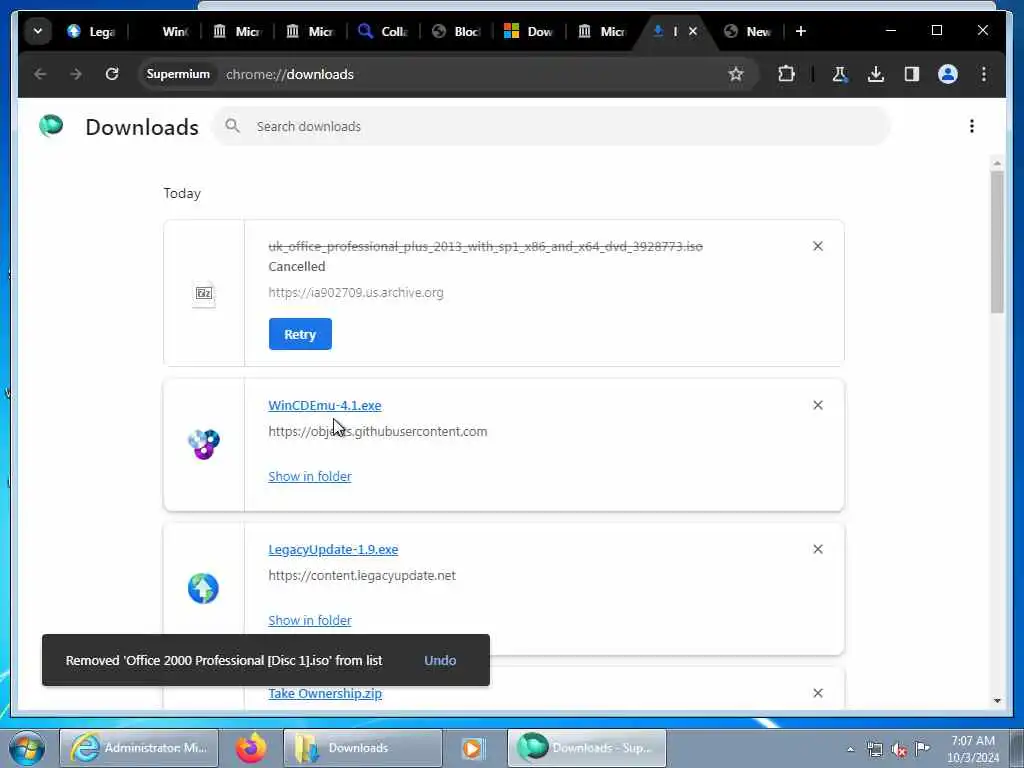The width and height of the screenshot is (1024, 768).
Task: Open Windows Media Player taskbar icon
Action: click(472, 748)
